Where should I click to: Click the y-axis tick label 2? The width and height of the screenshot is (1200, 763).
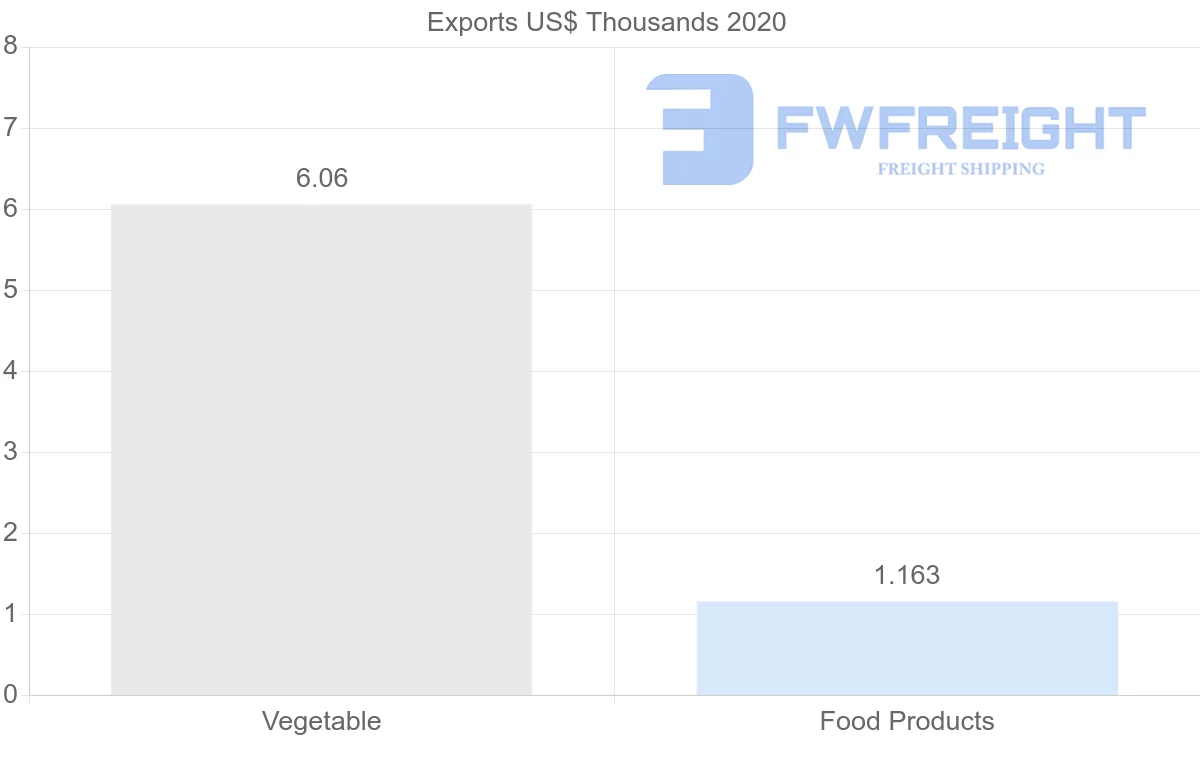coord(11,533)
